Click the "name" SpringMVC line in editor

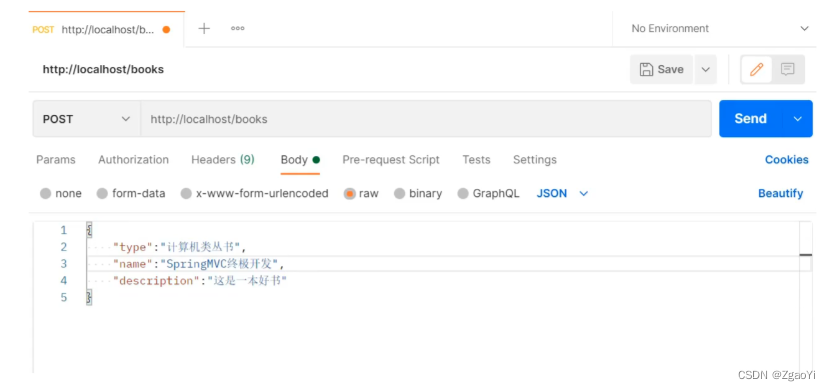pos(199,263)
